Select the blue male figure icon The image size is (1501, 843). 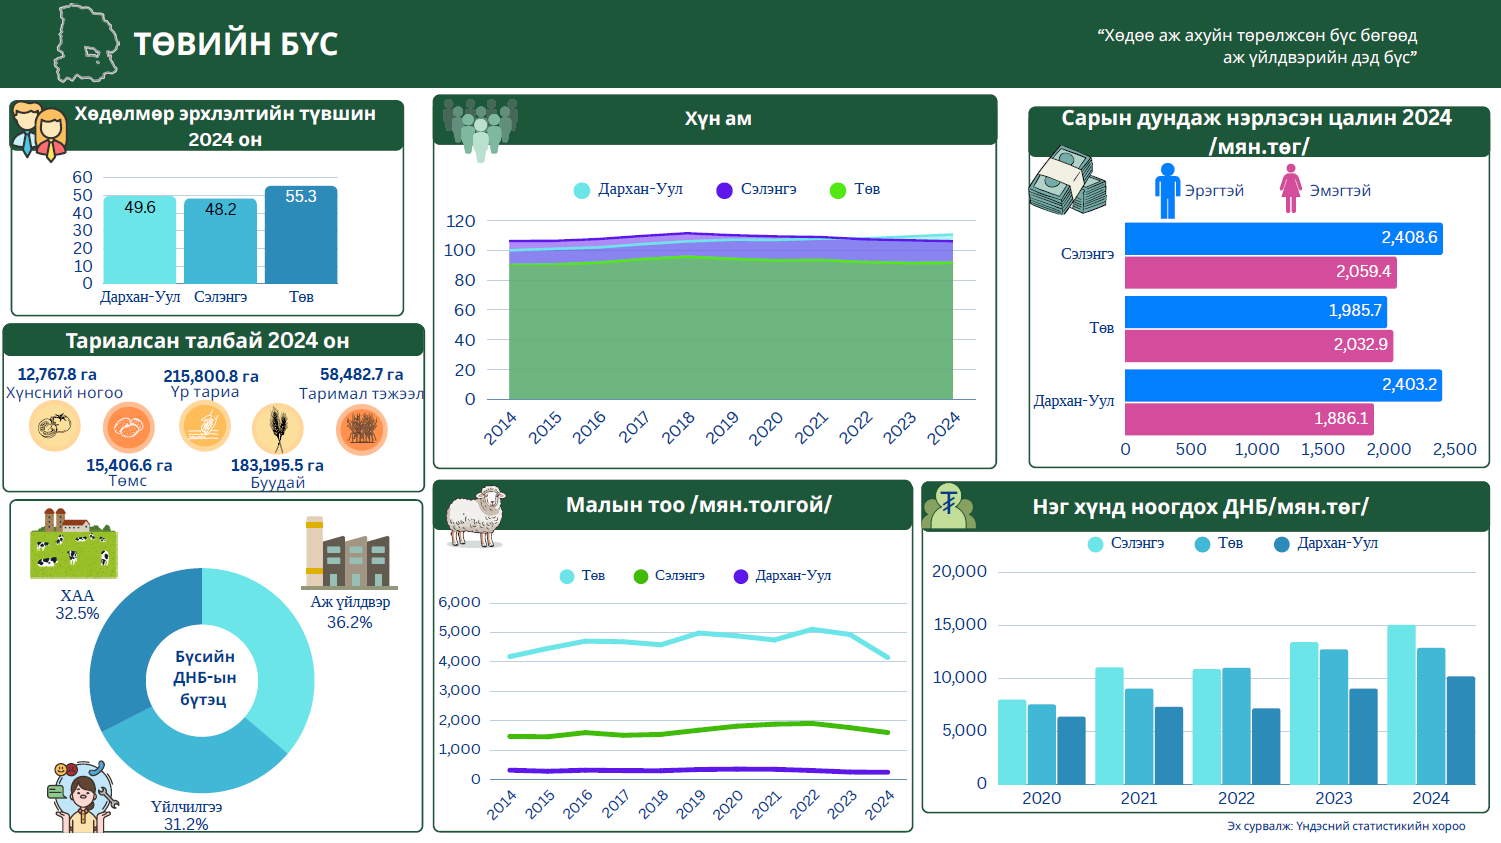coord(1167,190)
